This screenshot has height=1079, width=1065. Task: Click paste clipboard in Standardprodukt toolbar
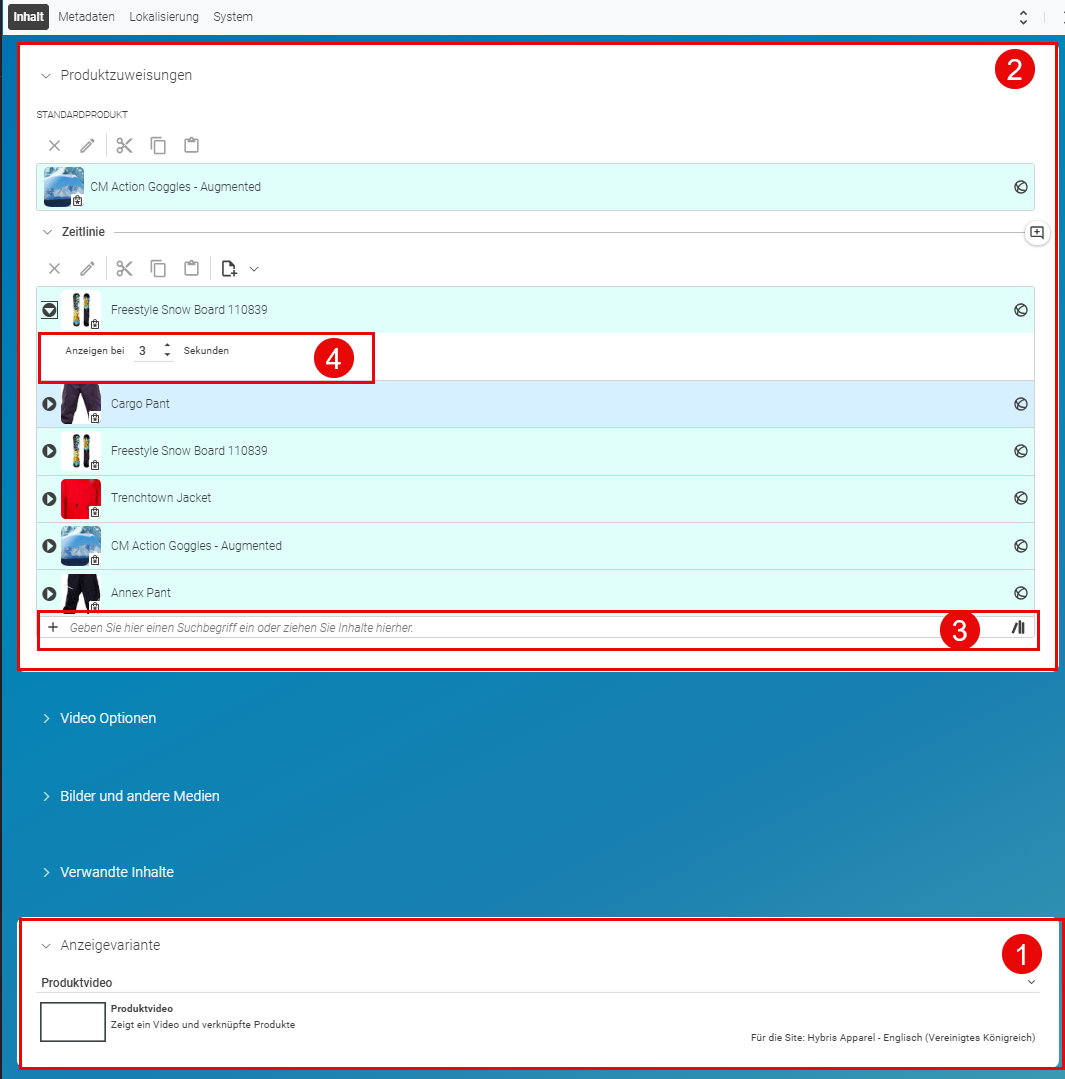click(191, 145)
